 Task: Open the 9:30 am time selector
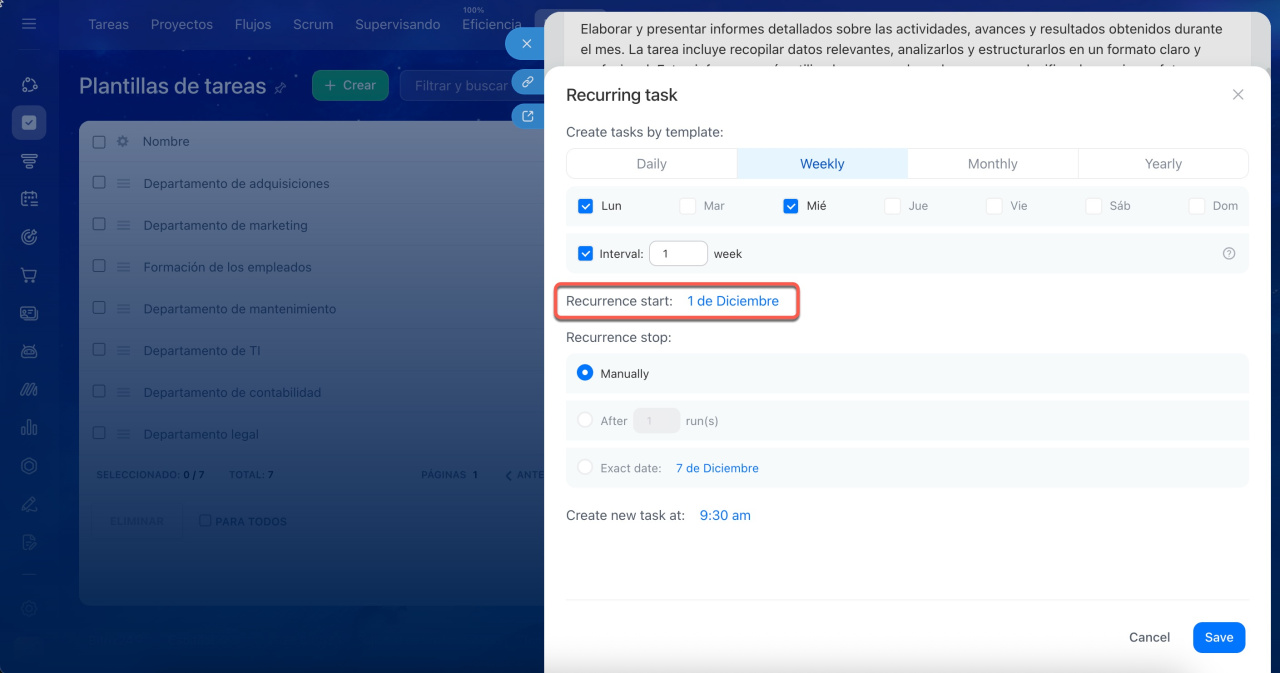coord(725,516)
